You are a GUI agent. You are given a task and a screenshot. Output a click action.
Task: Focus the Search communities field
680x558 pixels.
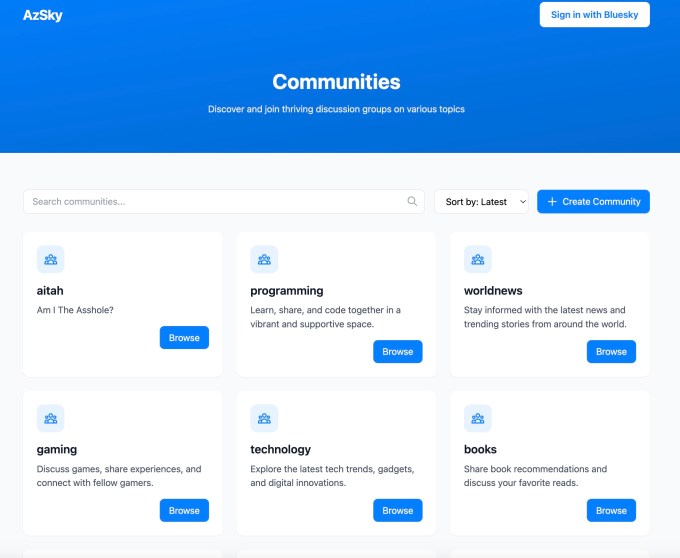coord(224,202)
